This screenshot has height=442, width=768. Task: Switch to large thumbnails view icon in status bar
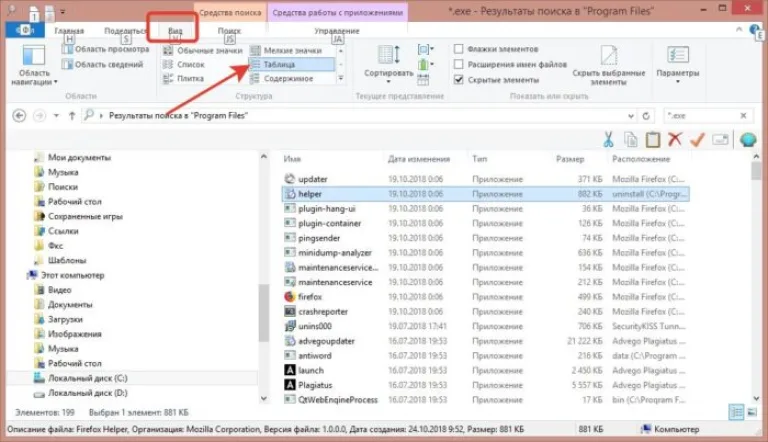tap(752, 412)
